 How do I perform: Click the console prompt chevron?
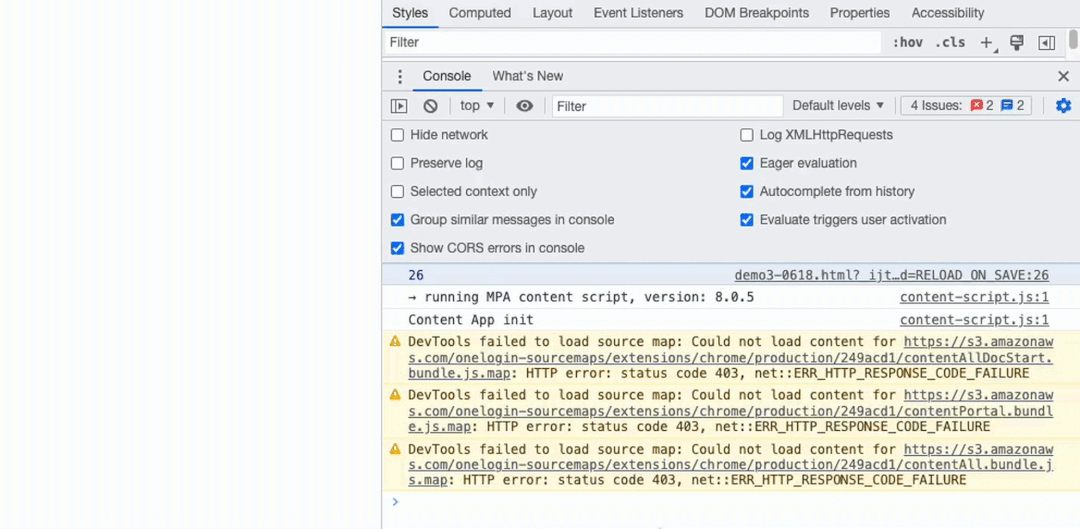(x=395, y=501)
